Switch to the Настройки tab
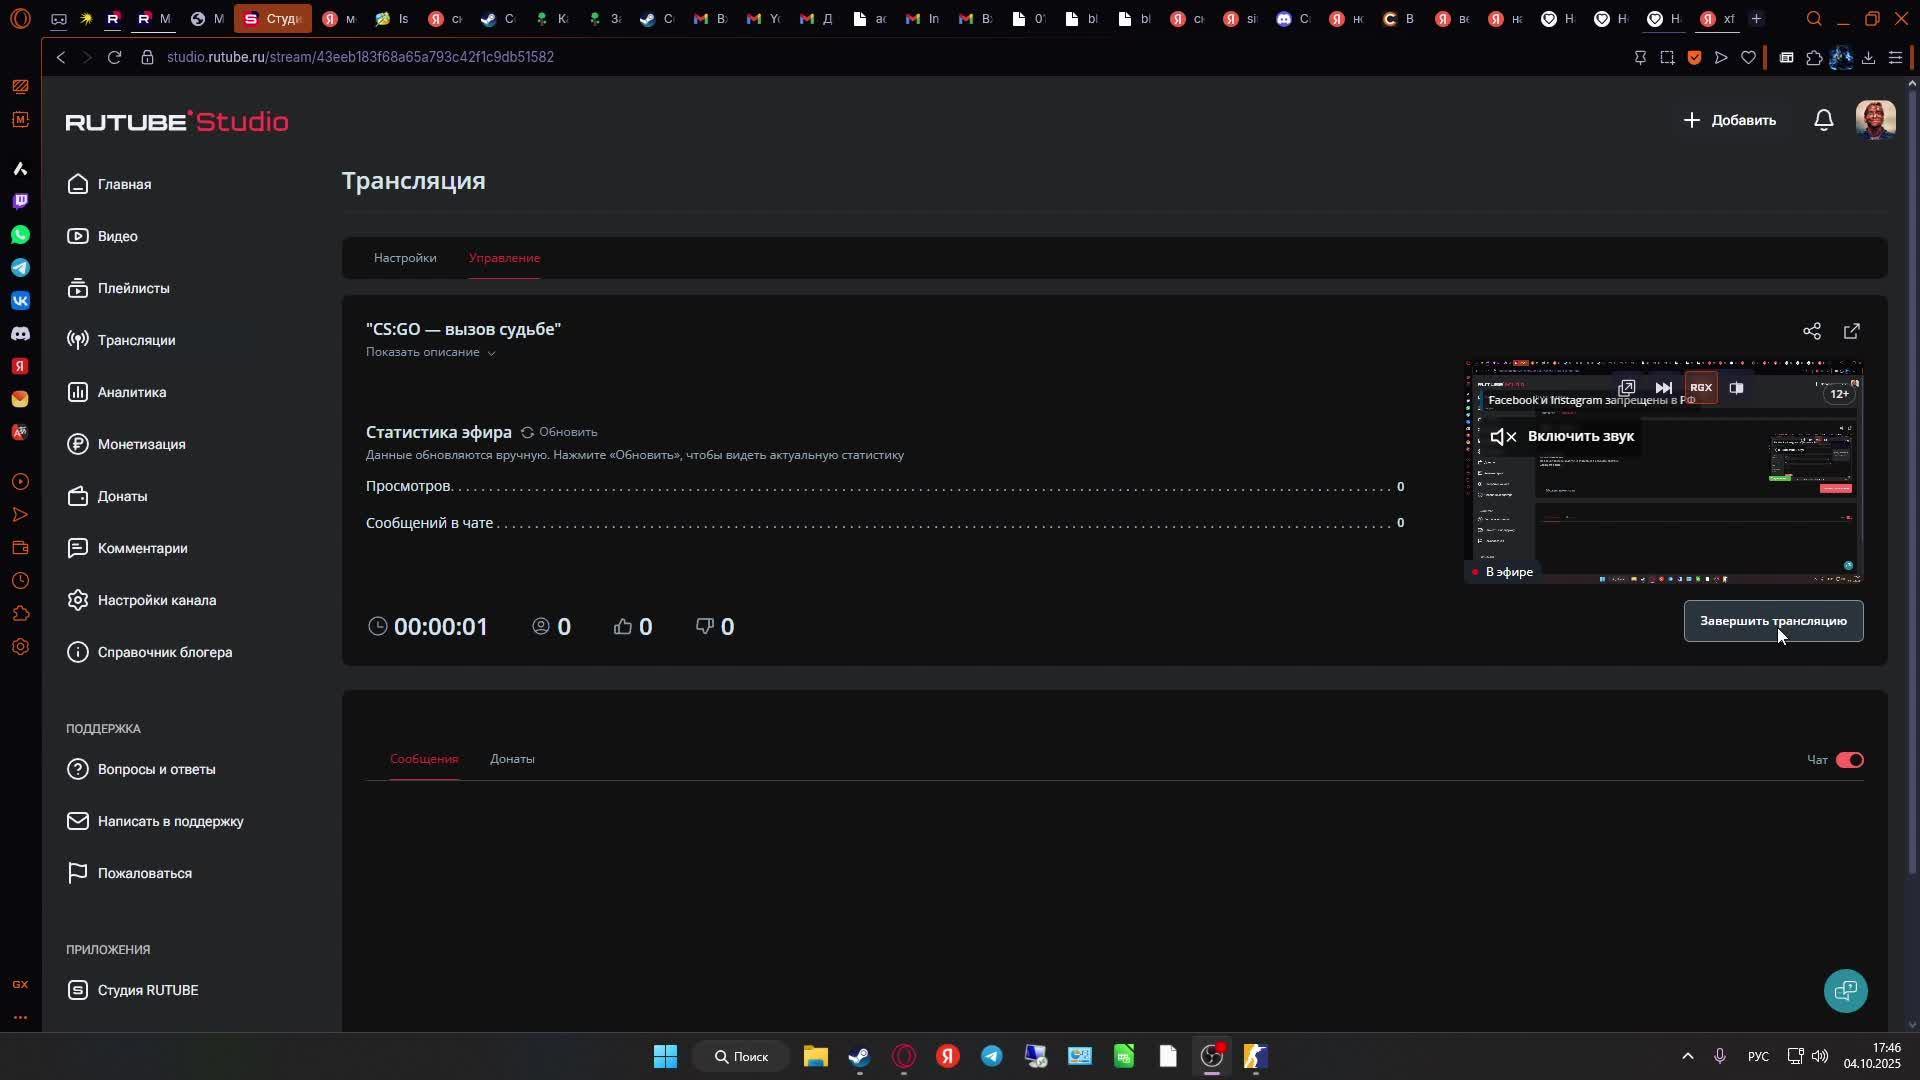 click(405, 258)
